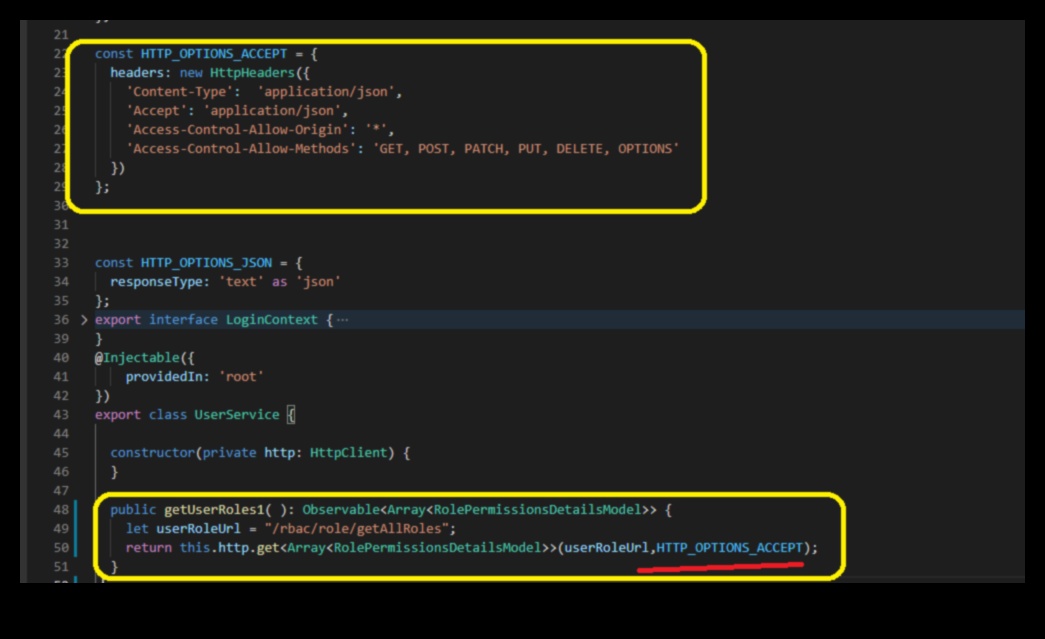Click the collapsed ellipsis after LoginContext brace

(343, 320)
